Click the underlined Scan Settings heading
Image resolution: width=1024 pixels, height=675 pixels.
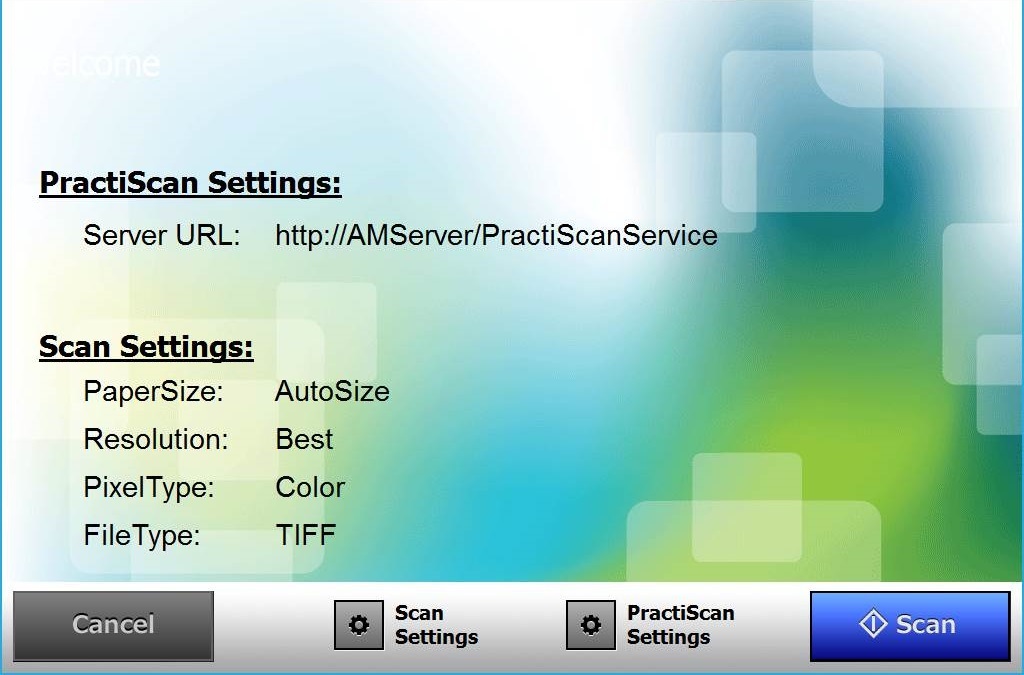click(x=146, y=347)
